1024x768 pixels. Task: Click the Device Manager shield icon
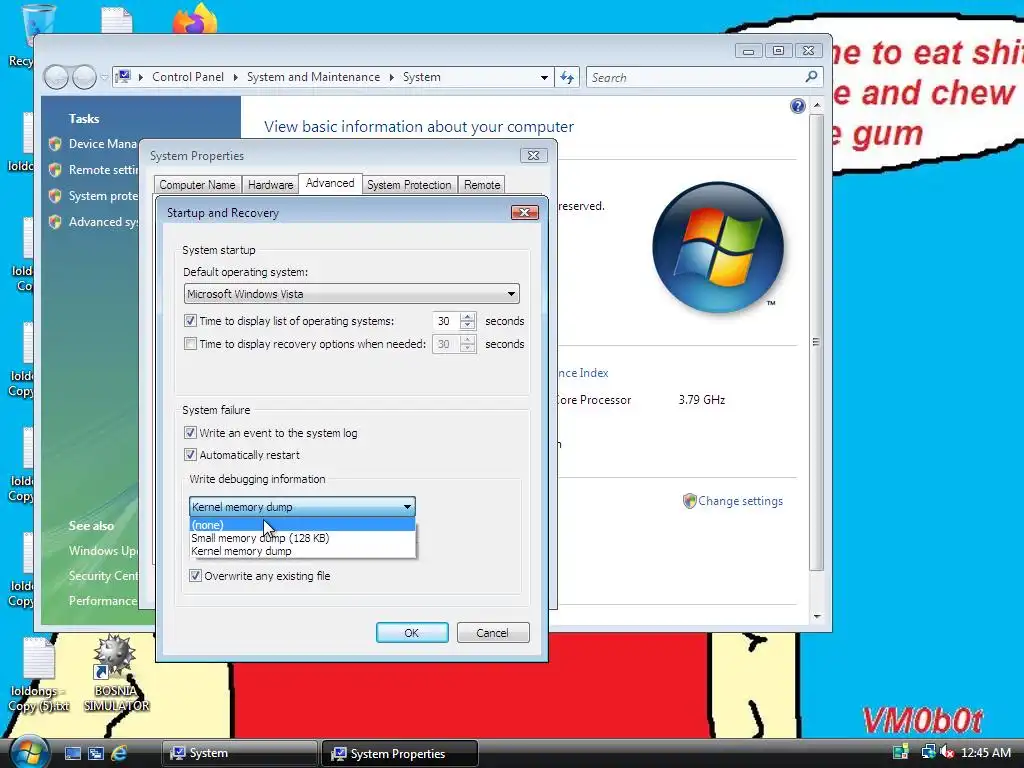[x=56, y=144]
